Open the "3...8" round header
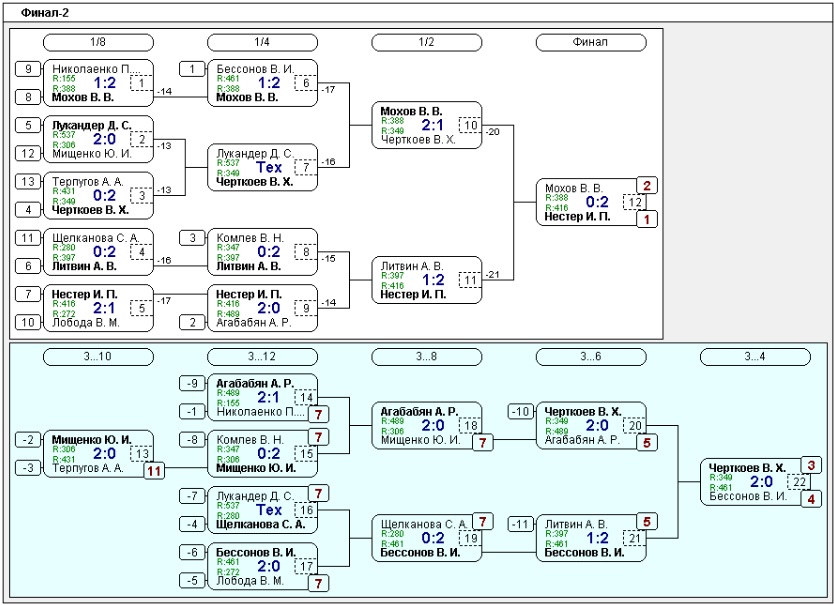The image size is (834, 605). coord(427,357)
